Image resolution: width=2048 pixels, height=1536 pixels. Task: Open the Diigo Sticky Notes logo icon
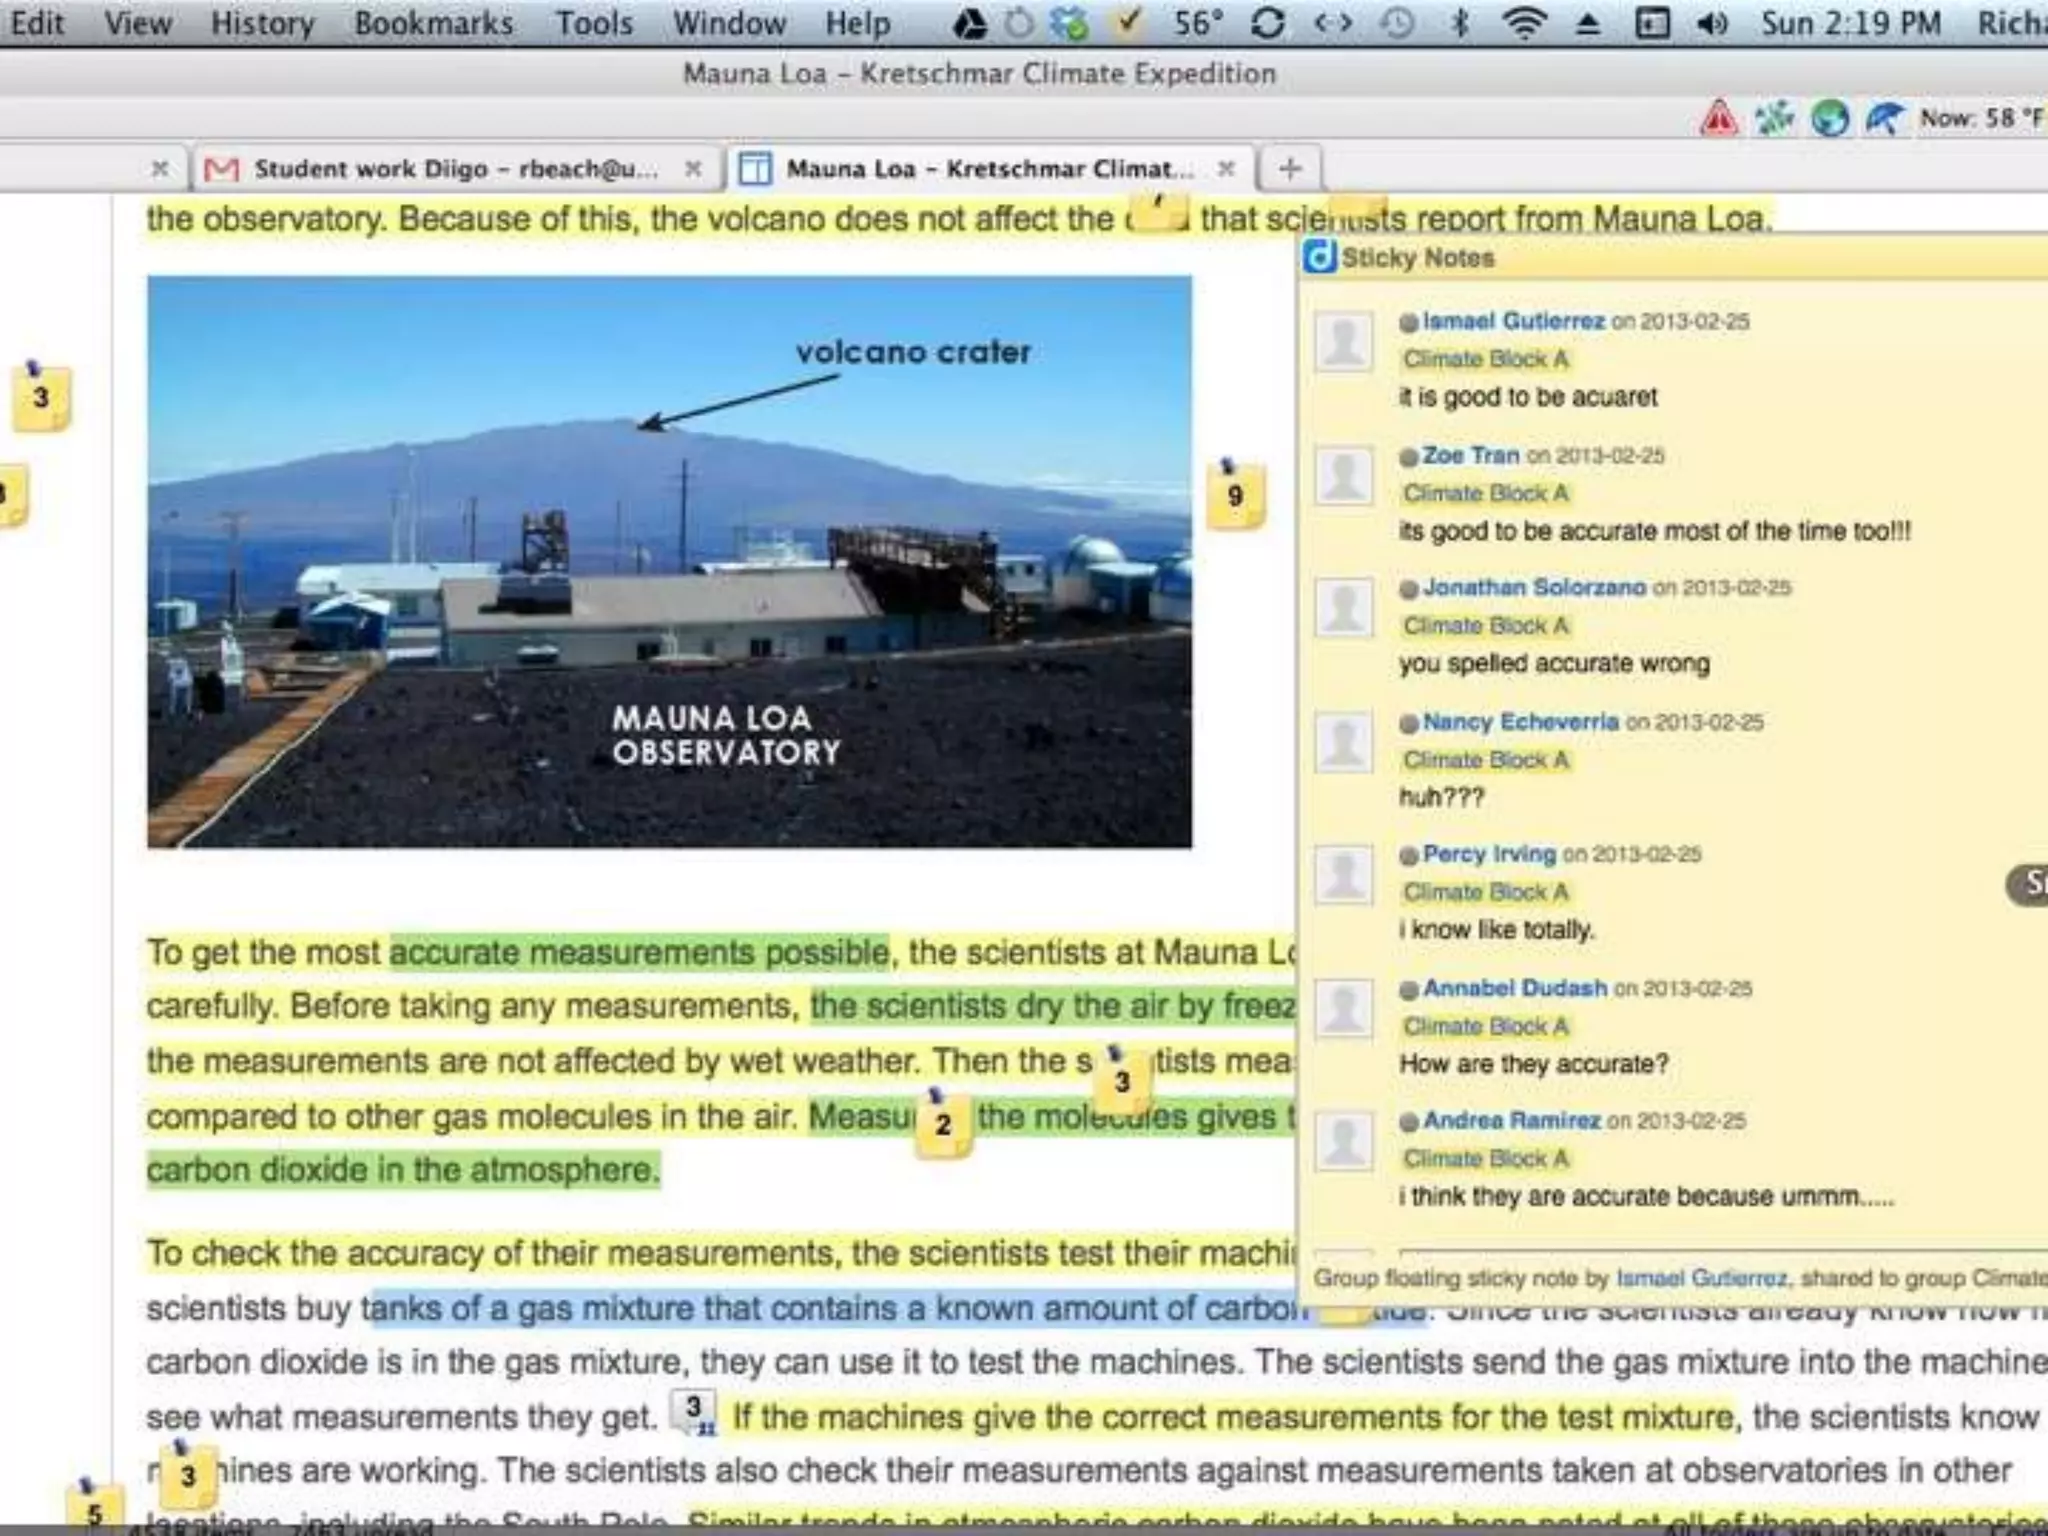click(1319, 257)
